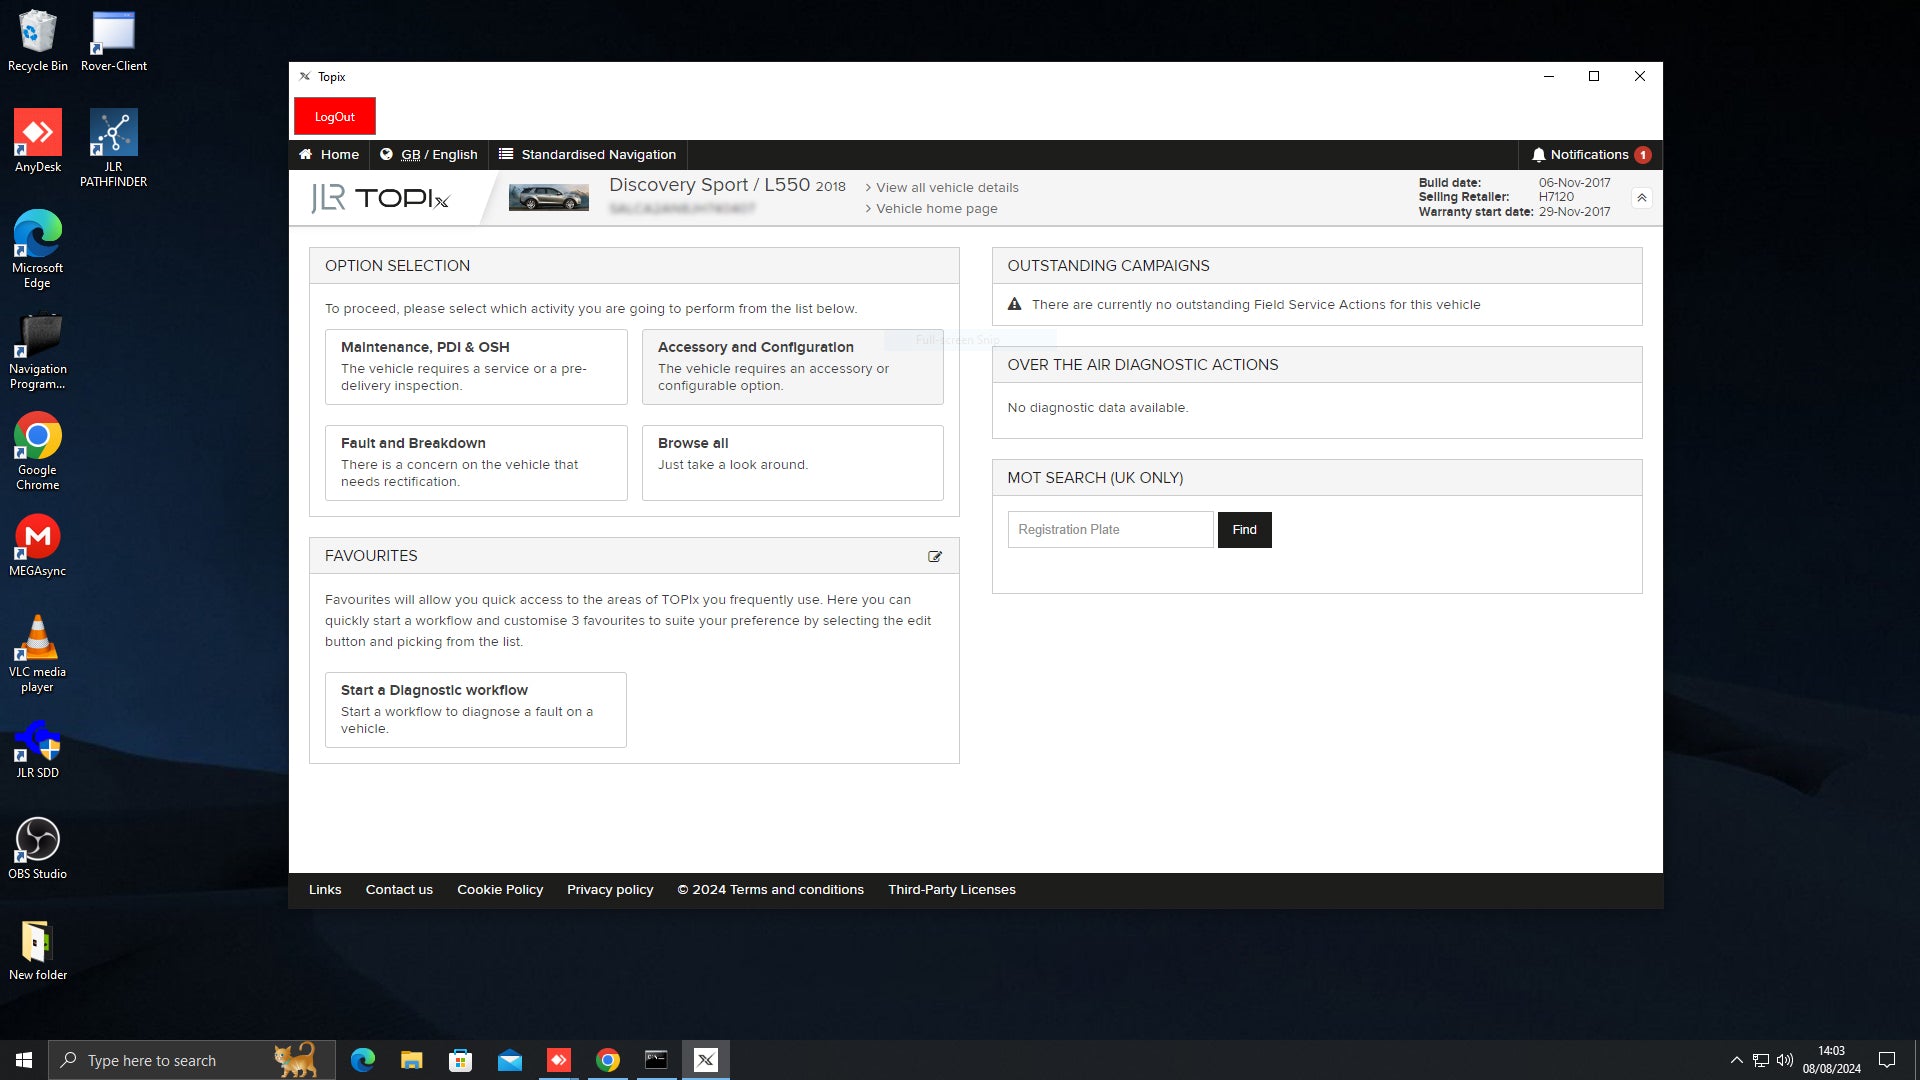The height and width of the screenshot is (1080, 1920).
Task: Toggle the Notifications badge indicator
Action: pyautogui.click(x=1644, y=154)
